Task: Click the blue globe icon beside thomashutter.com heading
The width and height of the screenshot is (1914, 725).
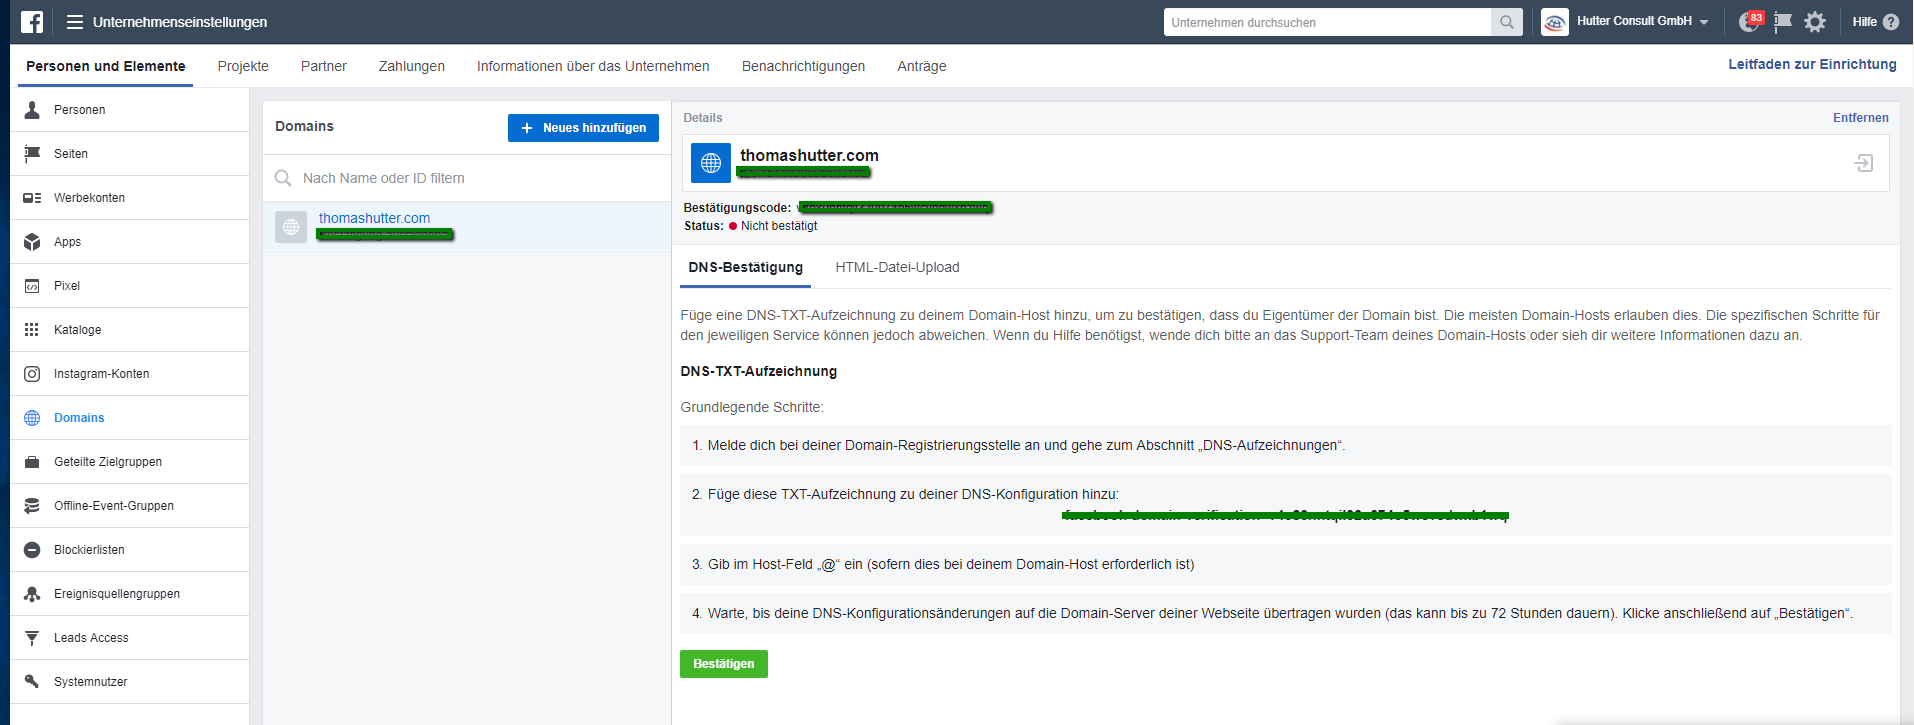Action: tap(711, 163)
